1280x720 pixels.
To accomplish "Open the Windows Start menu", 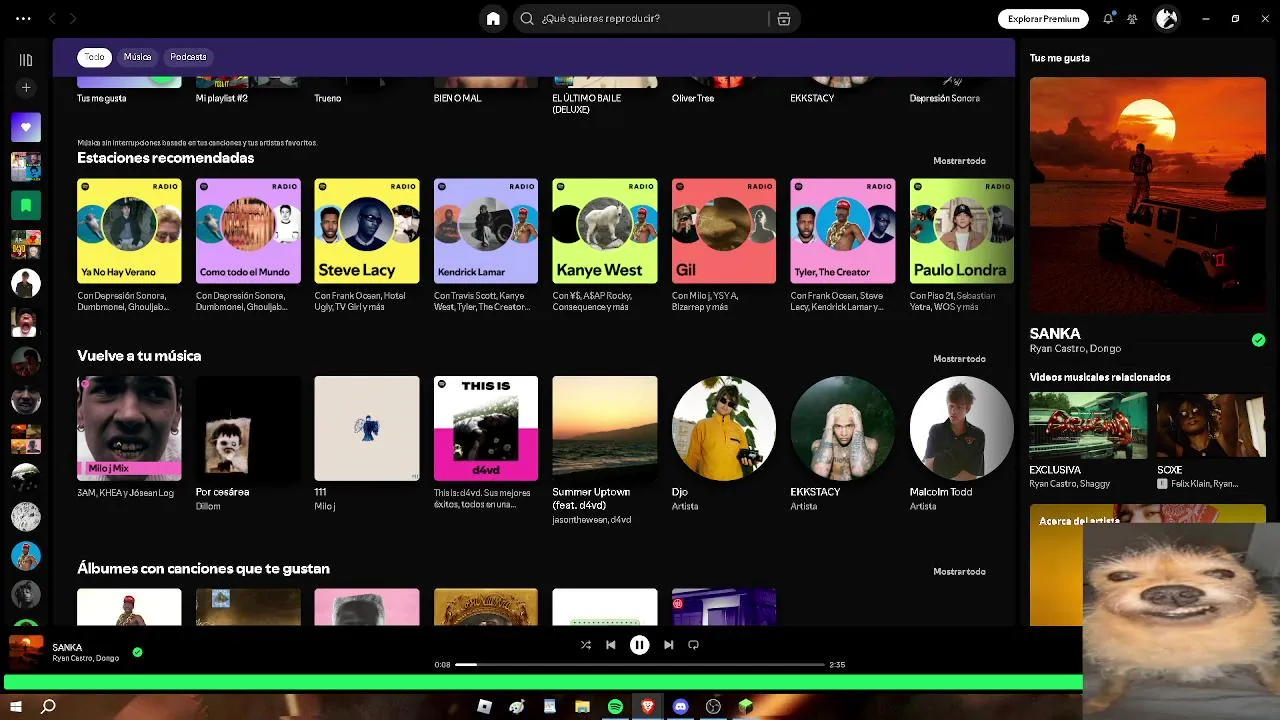I will coord(16,707).
